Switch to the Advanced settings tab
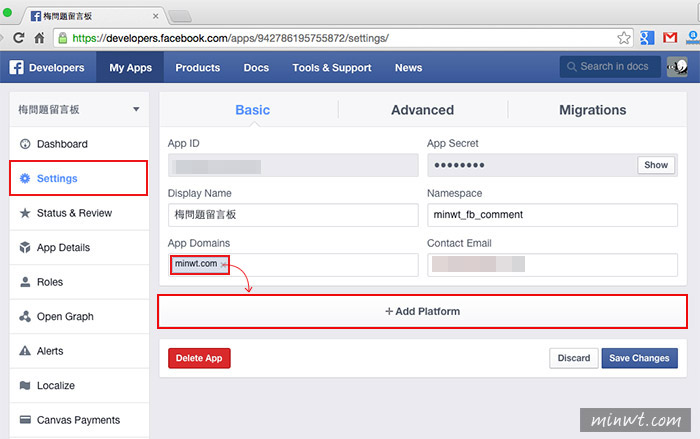The width and height of the screenshot is (700, 439). pos(422,110)
